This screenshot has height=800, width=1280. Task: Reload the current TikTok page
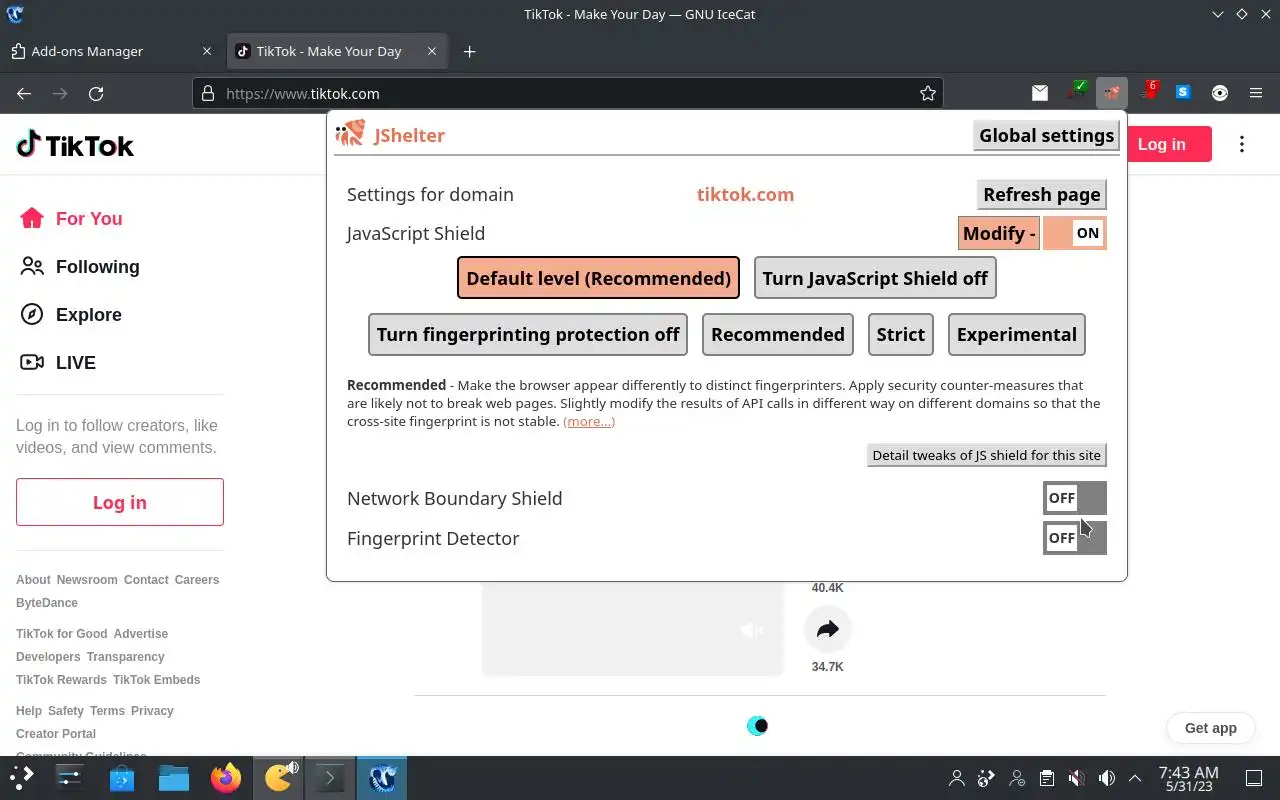[x=96, y=93]
